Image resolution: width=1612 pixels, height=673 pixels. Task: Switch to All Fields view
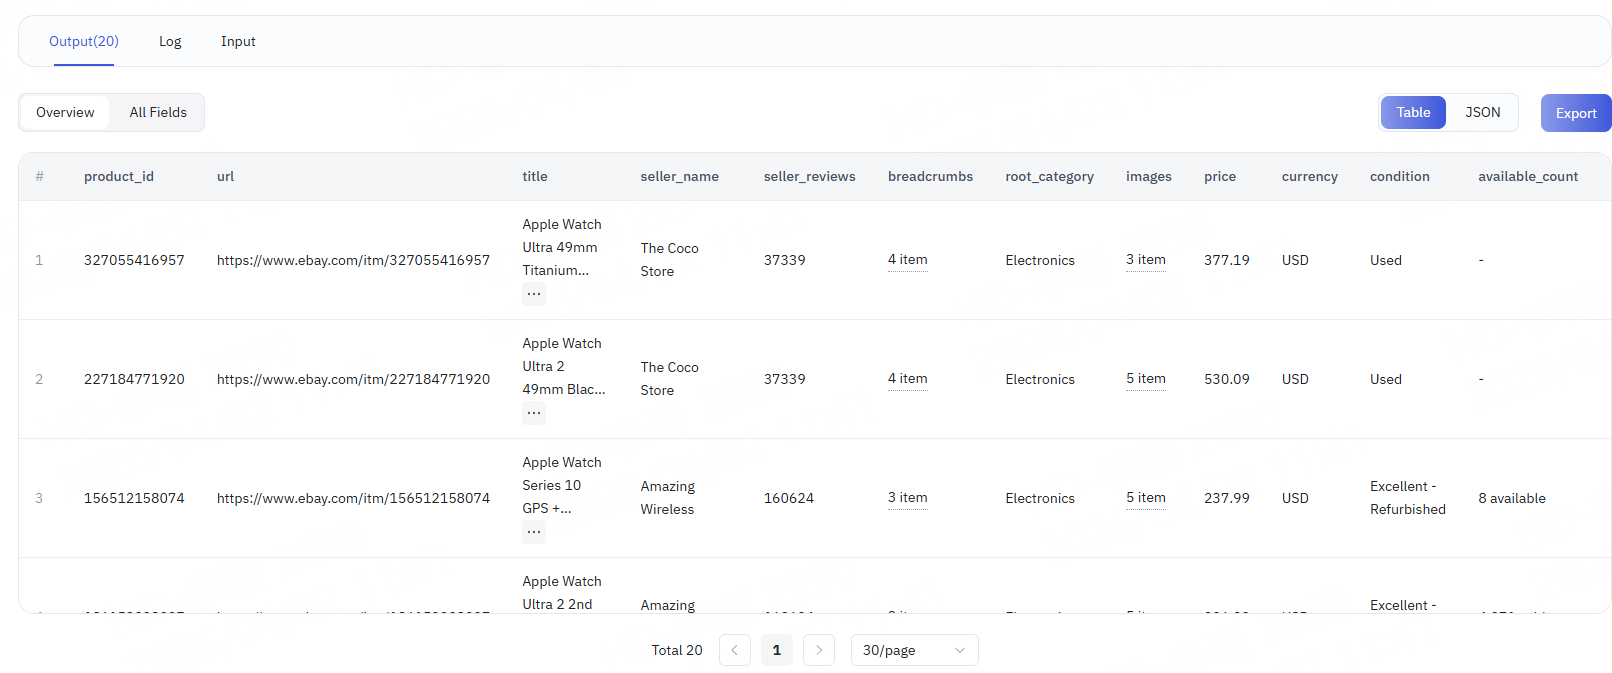pyautogui.click(x=158, y=112)
